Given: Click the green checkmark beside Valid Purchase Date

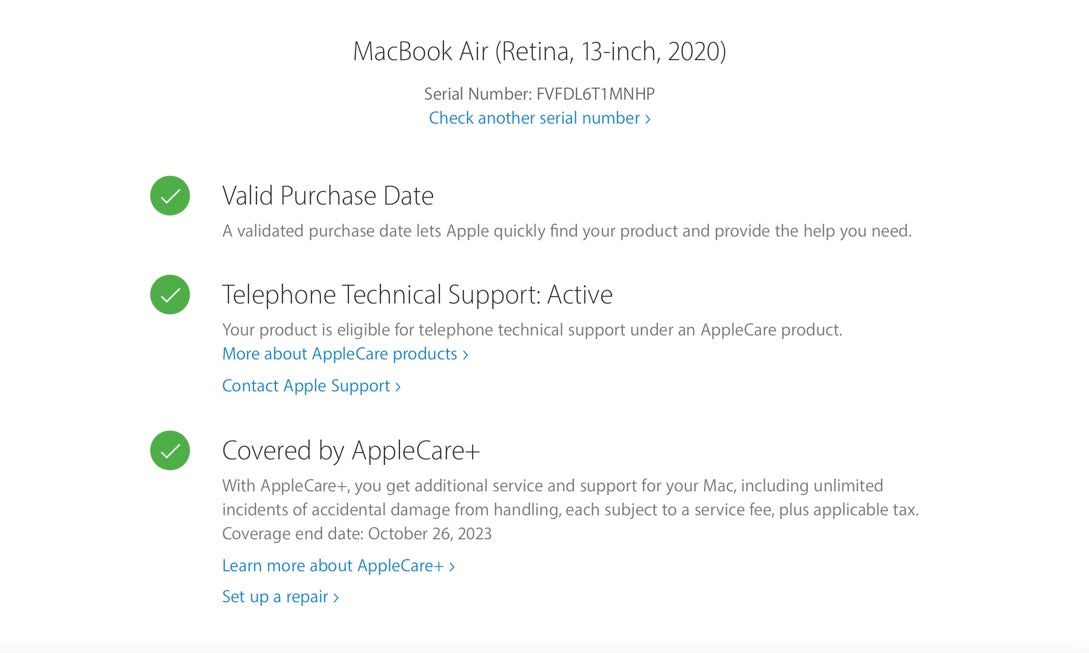Looking at the screenshot, I should 170,195.
